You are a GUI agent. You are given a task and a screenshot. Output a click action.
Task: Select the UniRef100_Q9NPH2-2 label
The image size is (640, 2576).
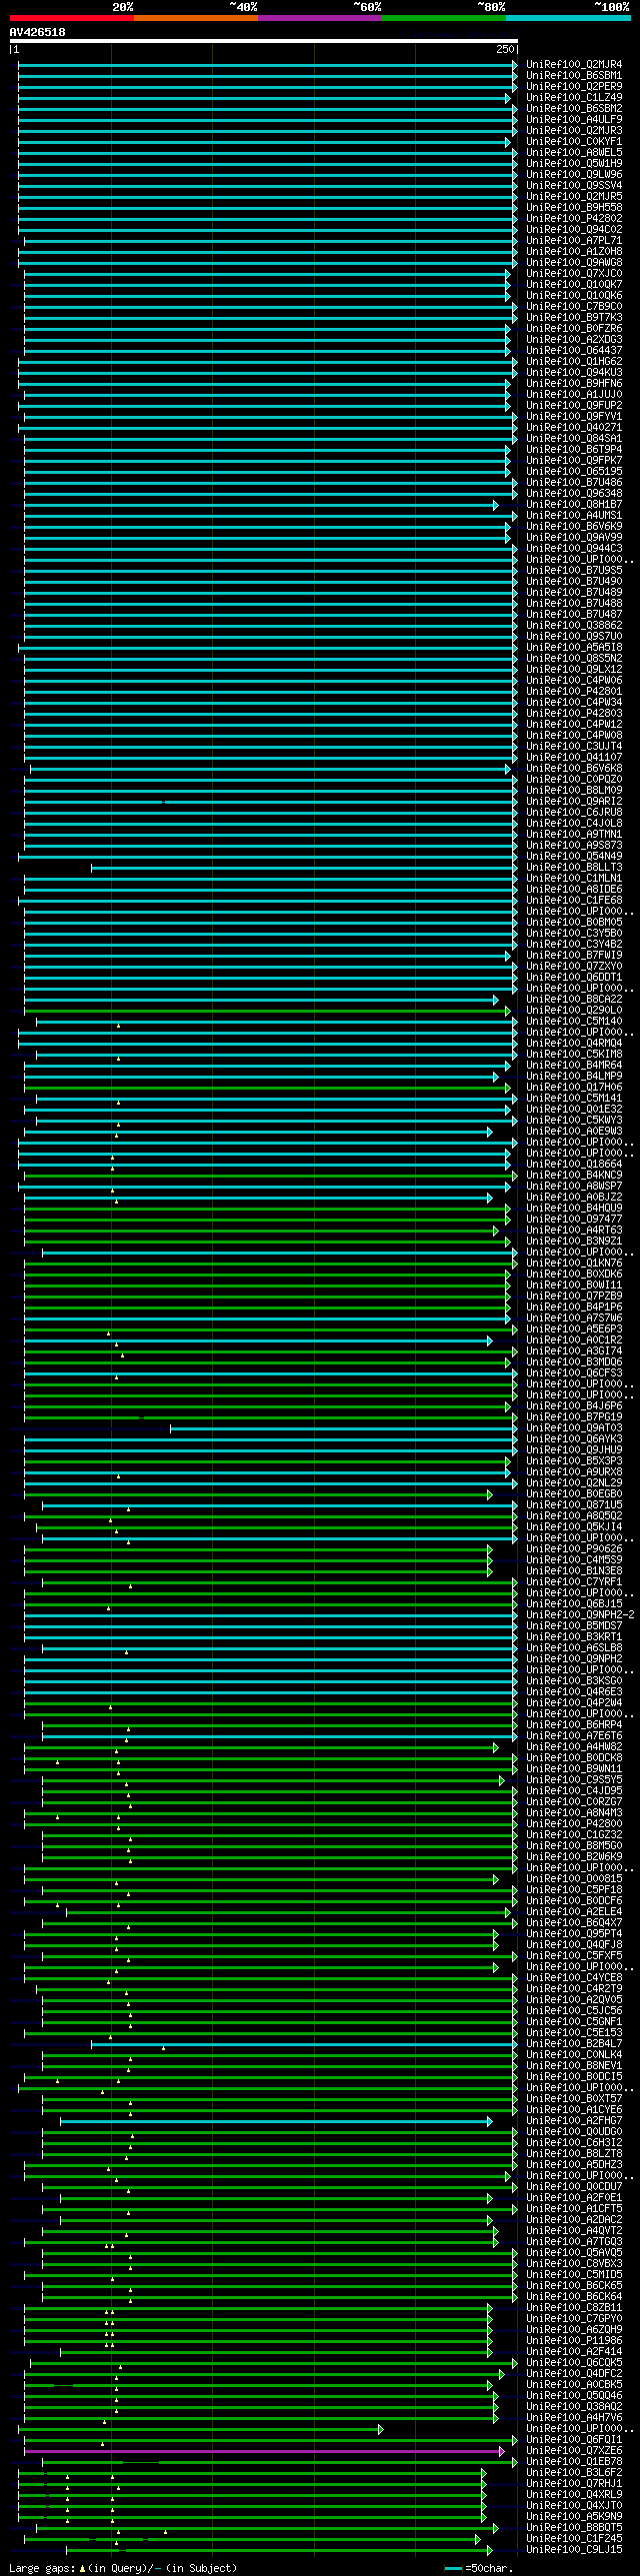tap(580, 1616)
